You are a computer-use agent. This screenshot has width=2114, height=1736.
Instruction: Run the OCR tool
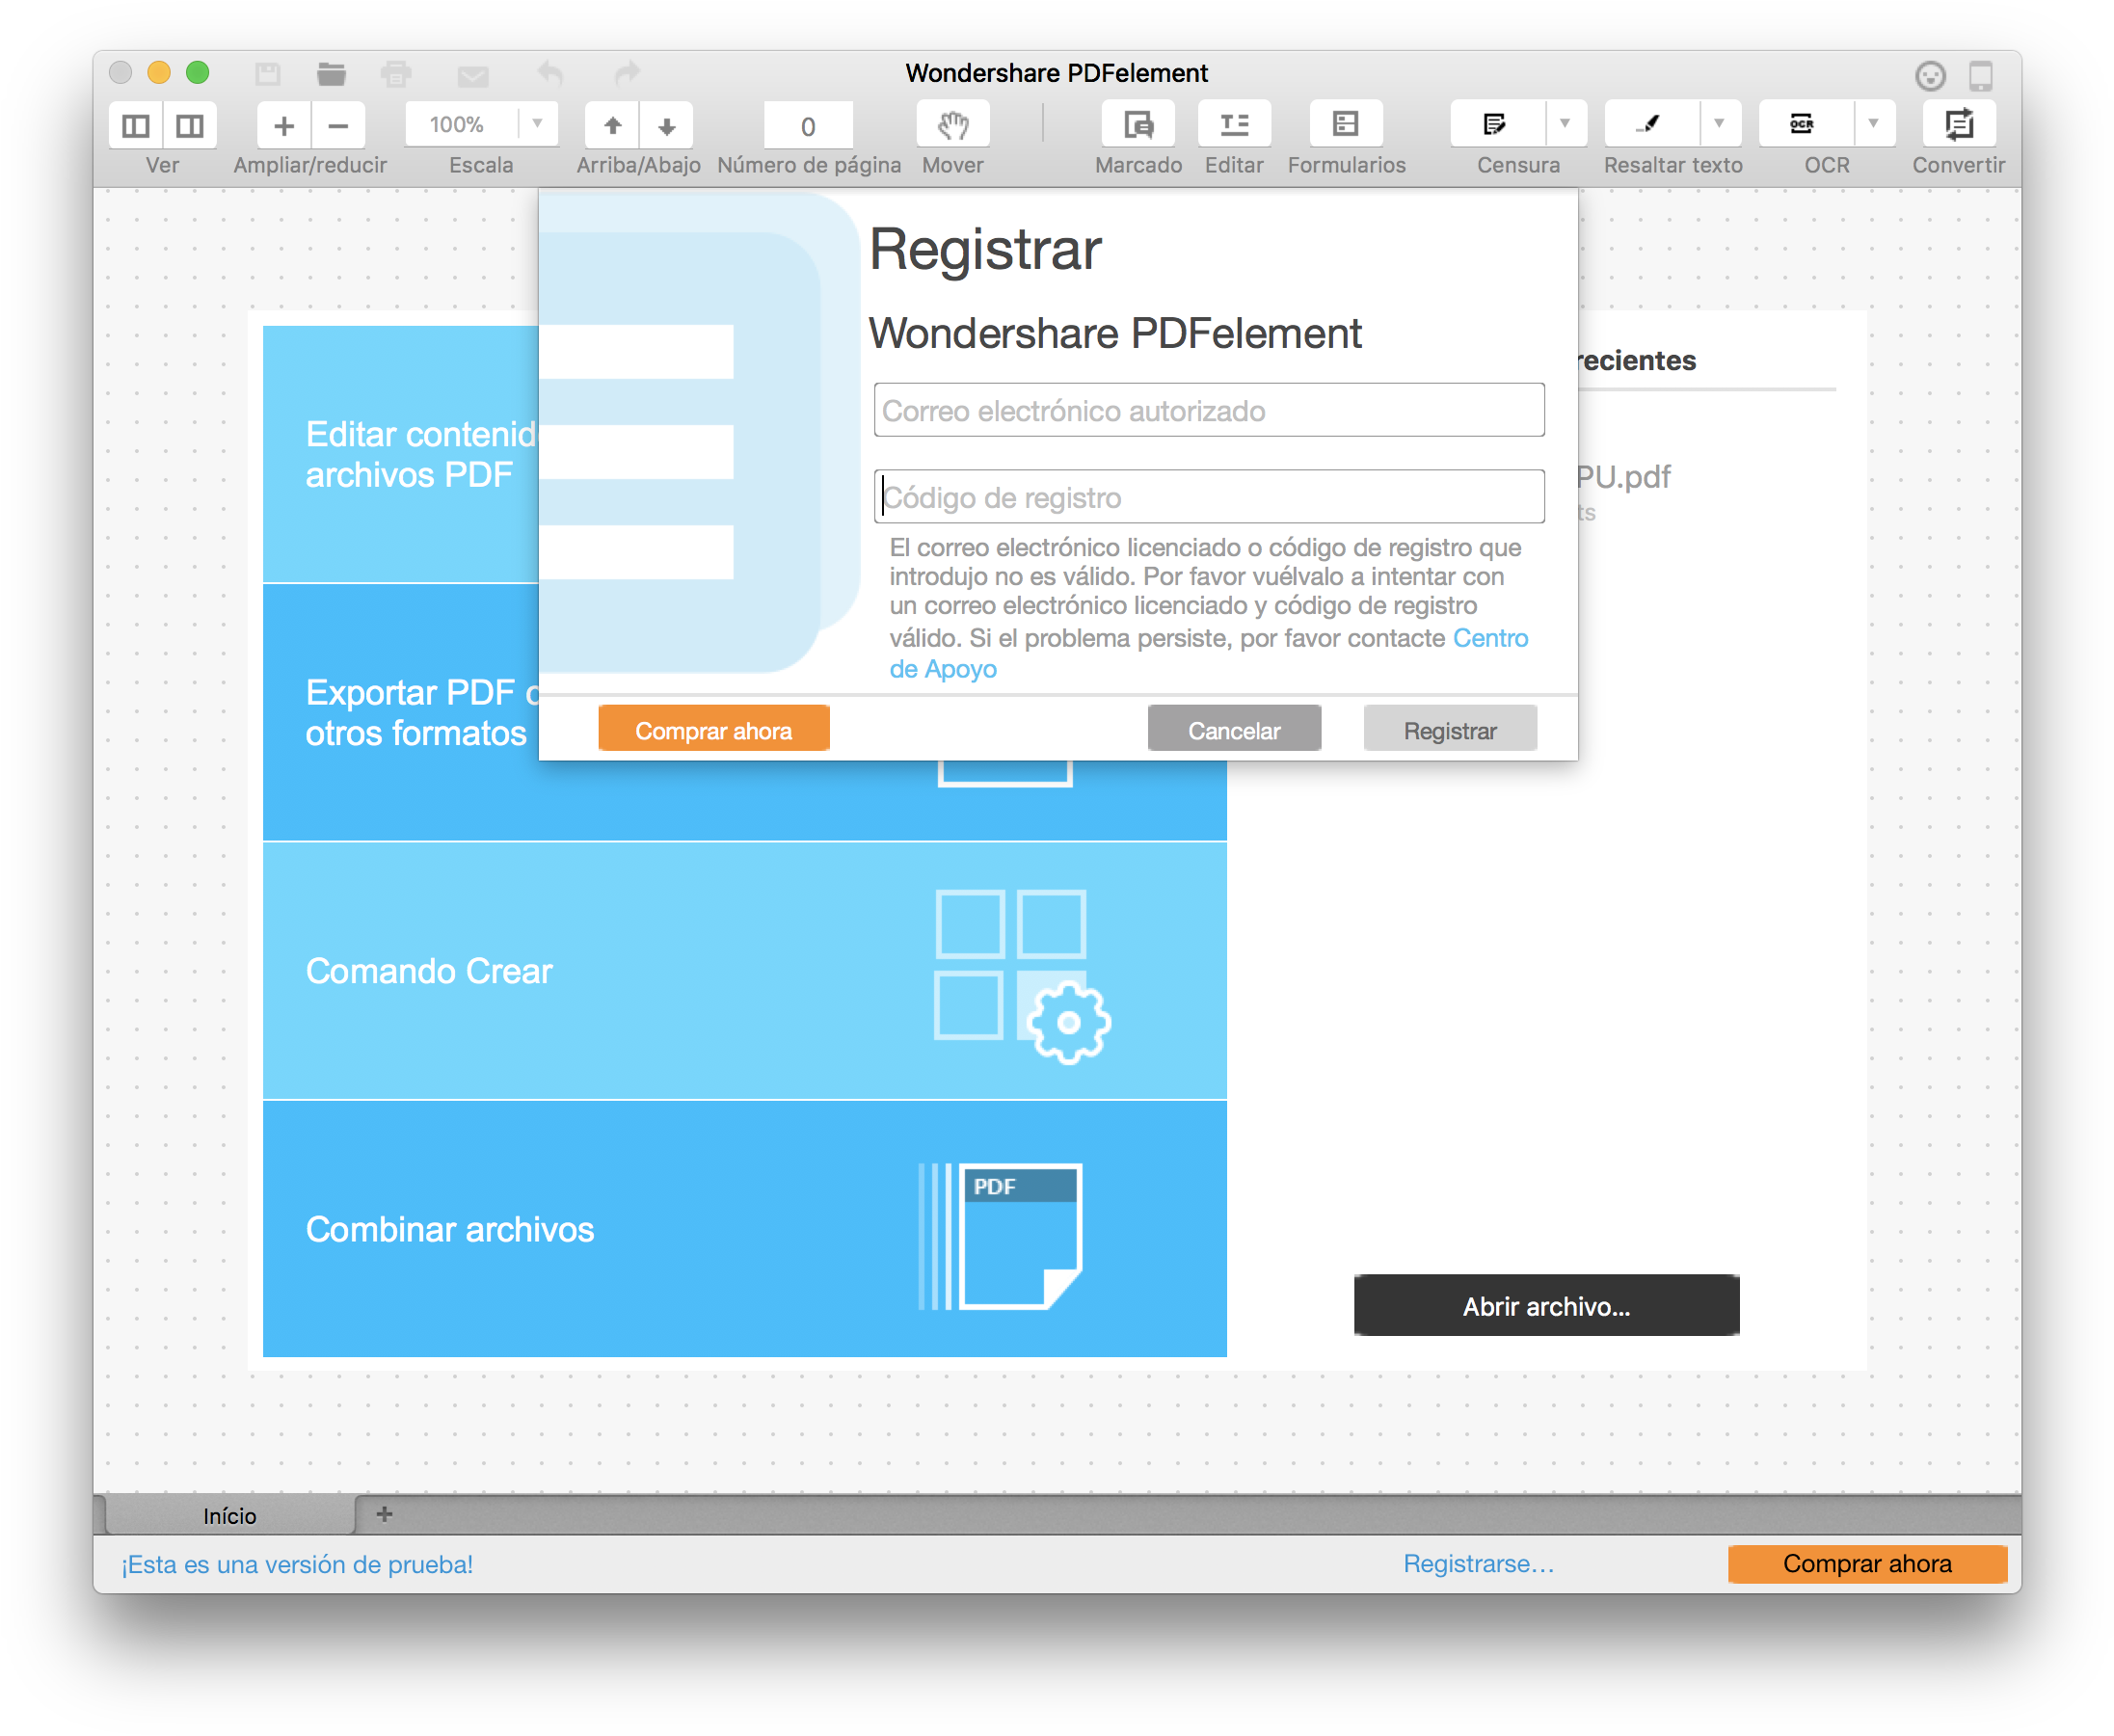point(1804,125)
